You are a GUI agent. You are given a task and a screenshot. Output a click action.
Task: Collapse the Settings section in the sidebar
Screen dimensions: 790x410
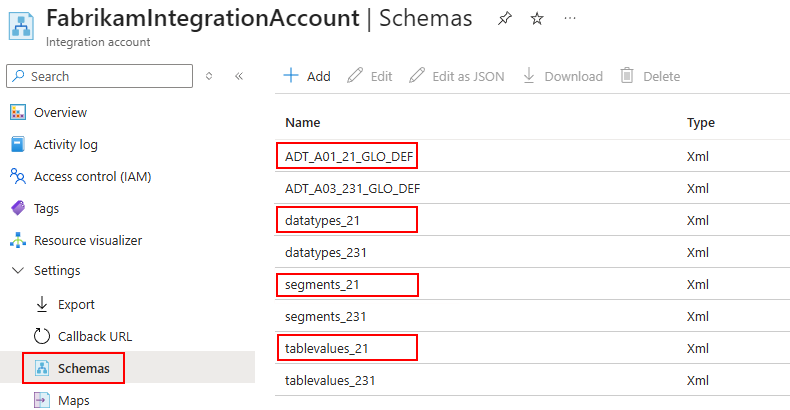pos(18,270)
